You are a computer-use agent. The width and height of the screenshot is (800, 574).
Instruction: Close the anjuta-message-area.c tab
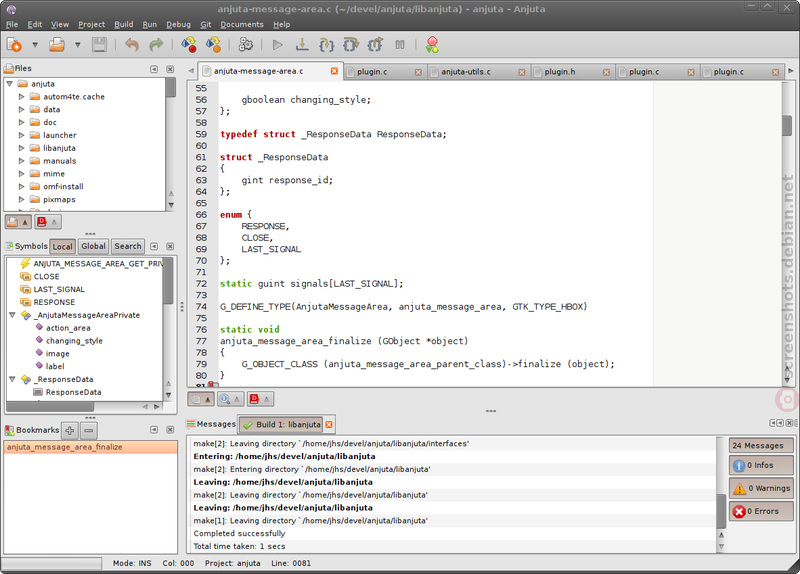(334, 71)
